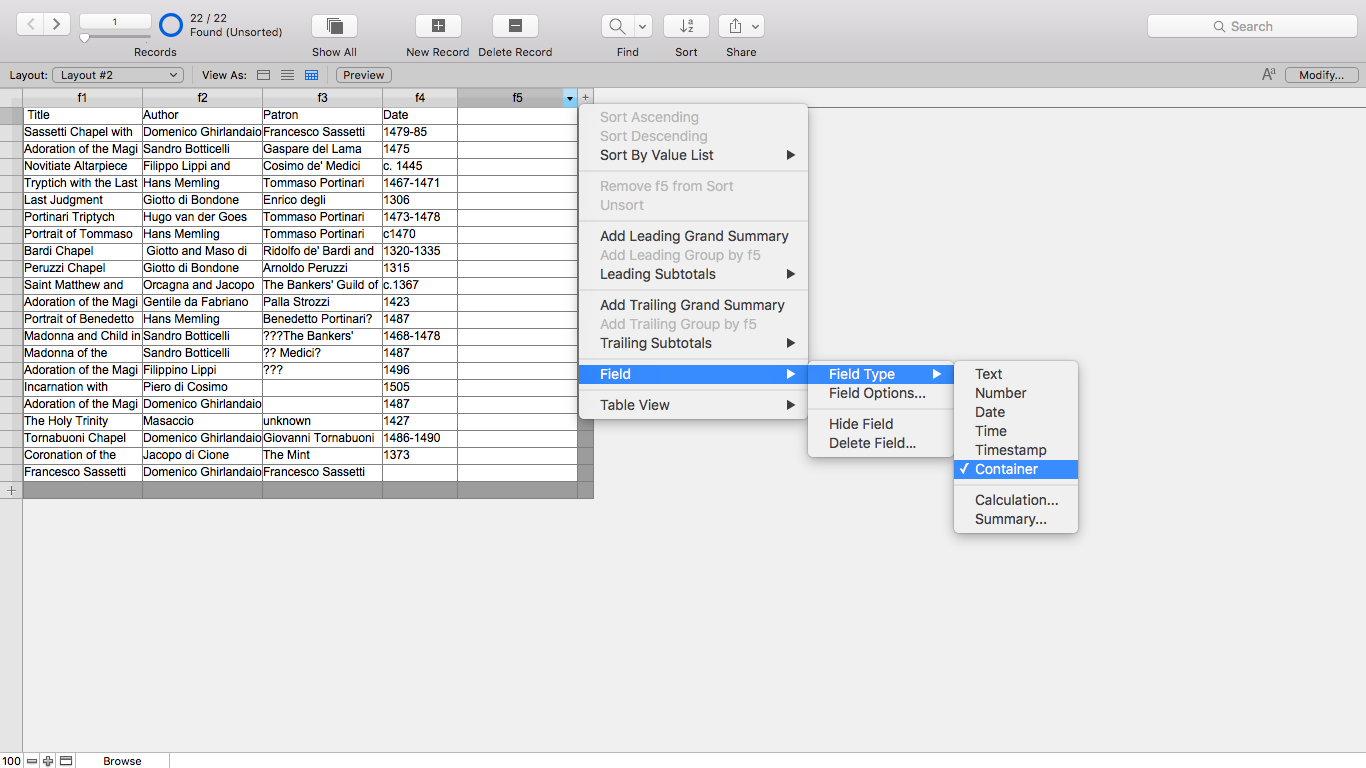Screen dimensions: 1366x768
Task: Set field type to Number
Action: point(1016,393)
